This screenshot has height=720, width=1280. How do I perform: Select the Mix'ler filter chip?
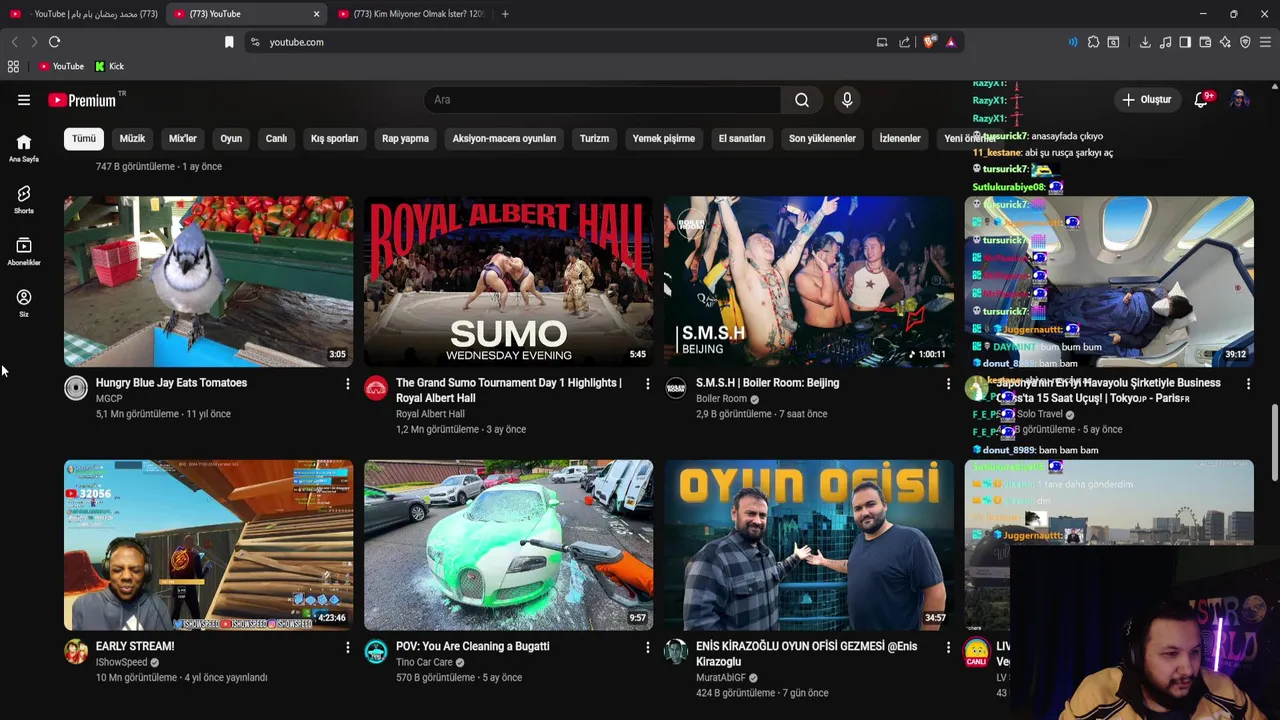pyautogui.click(x=183, y=139)
